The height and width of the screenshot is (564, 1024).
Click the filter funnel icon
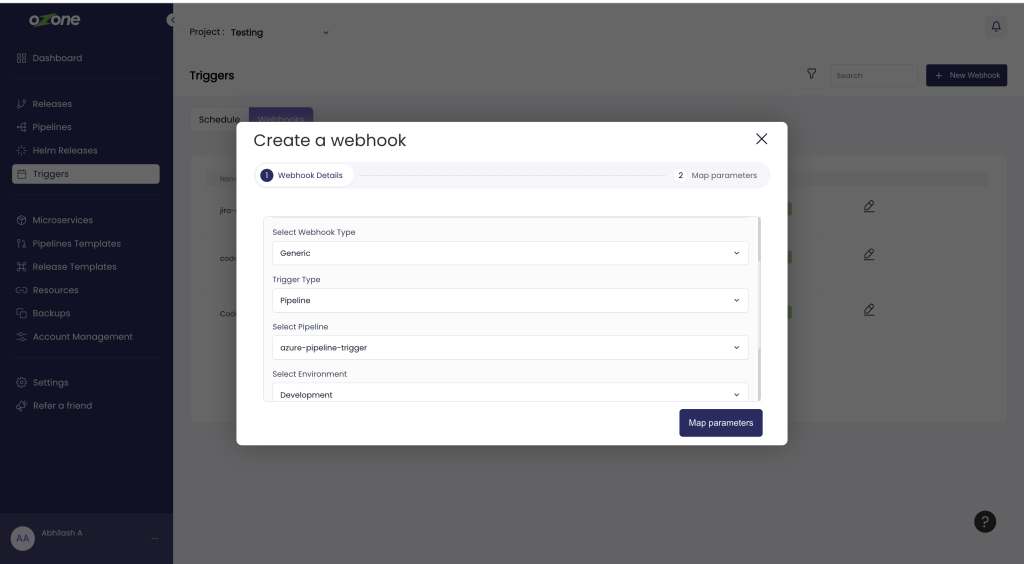[811, 74]
